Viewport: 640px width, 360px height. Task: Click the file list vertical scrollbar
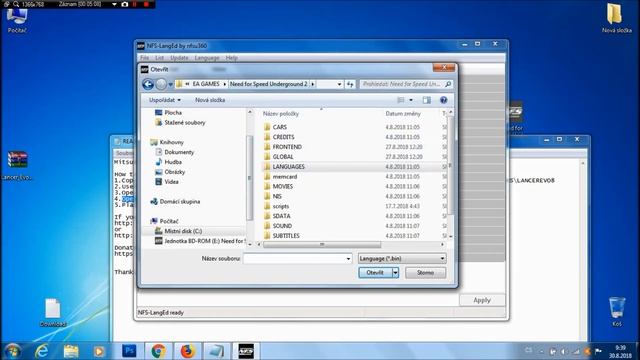451,165
